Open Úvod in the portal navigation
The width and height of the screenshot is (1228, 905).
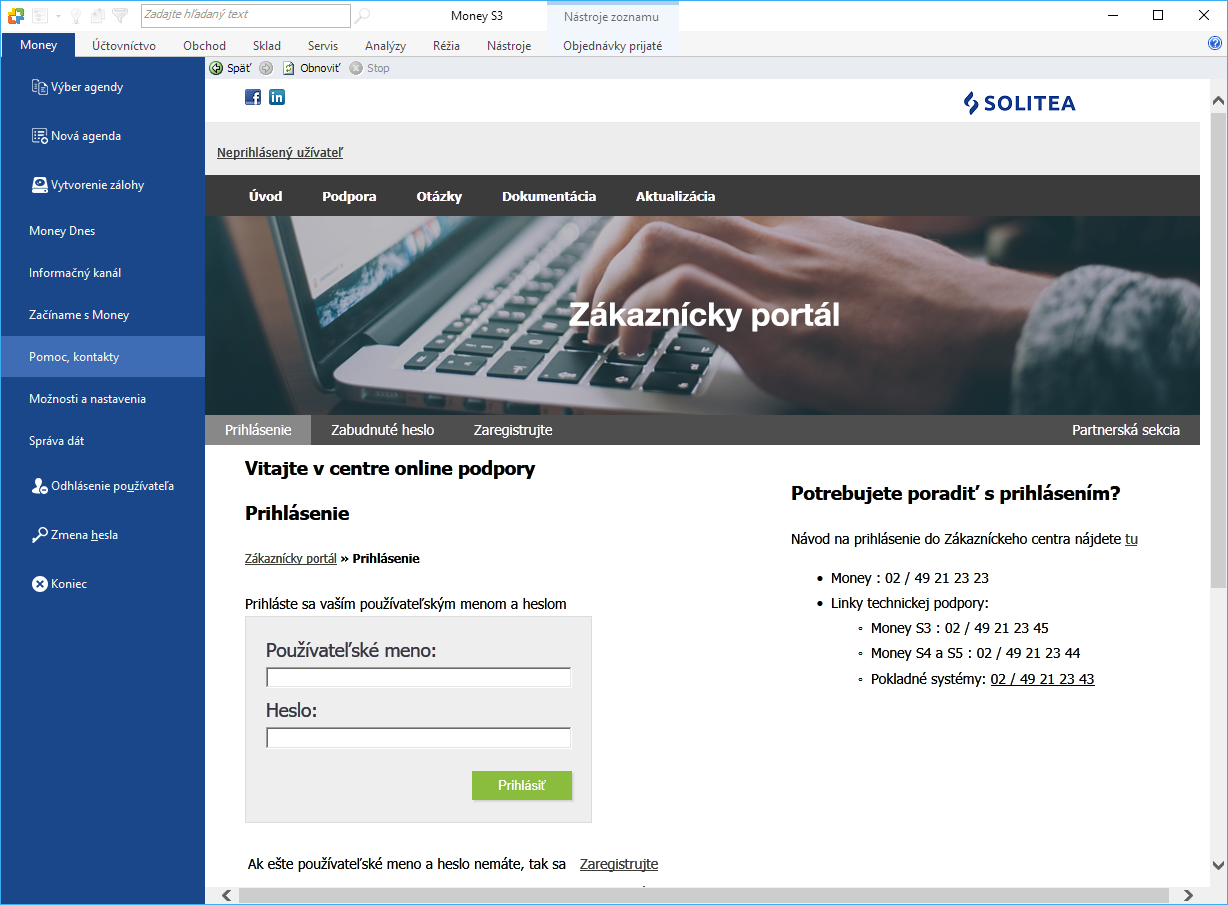tap(266, 196)
